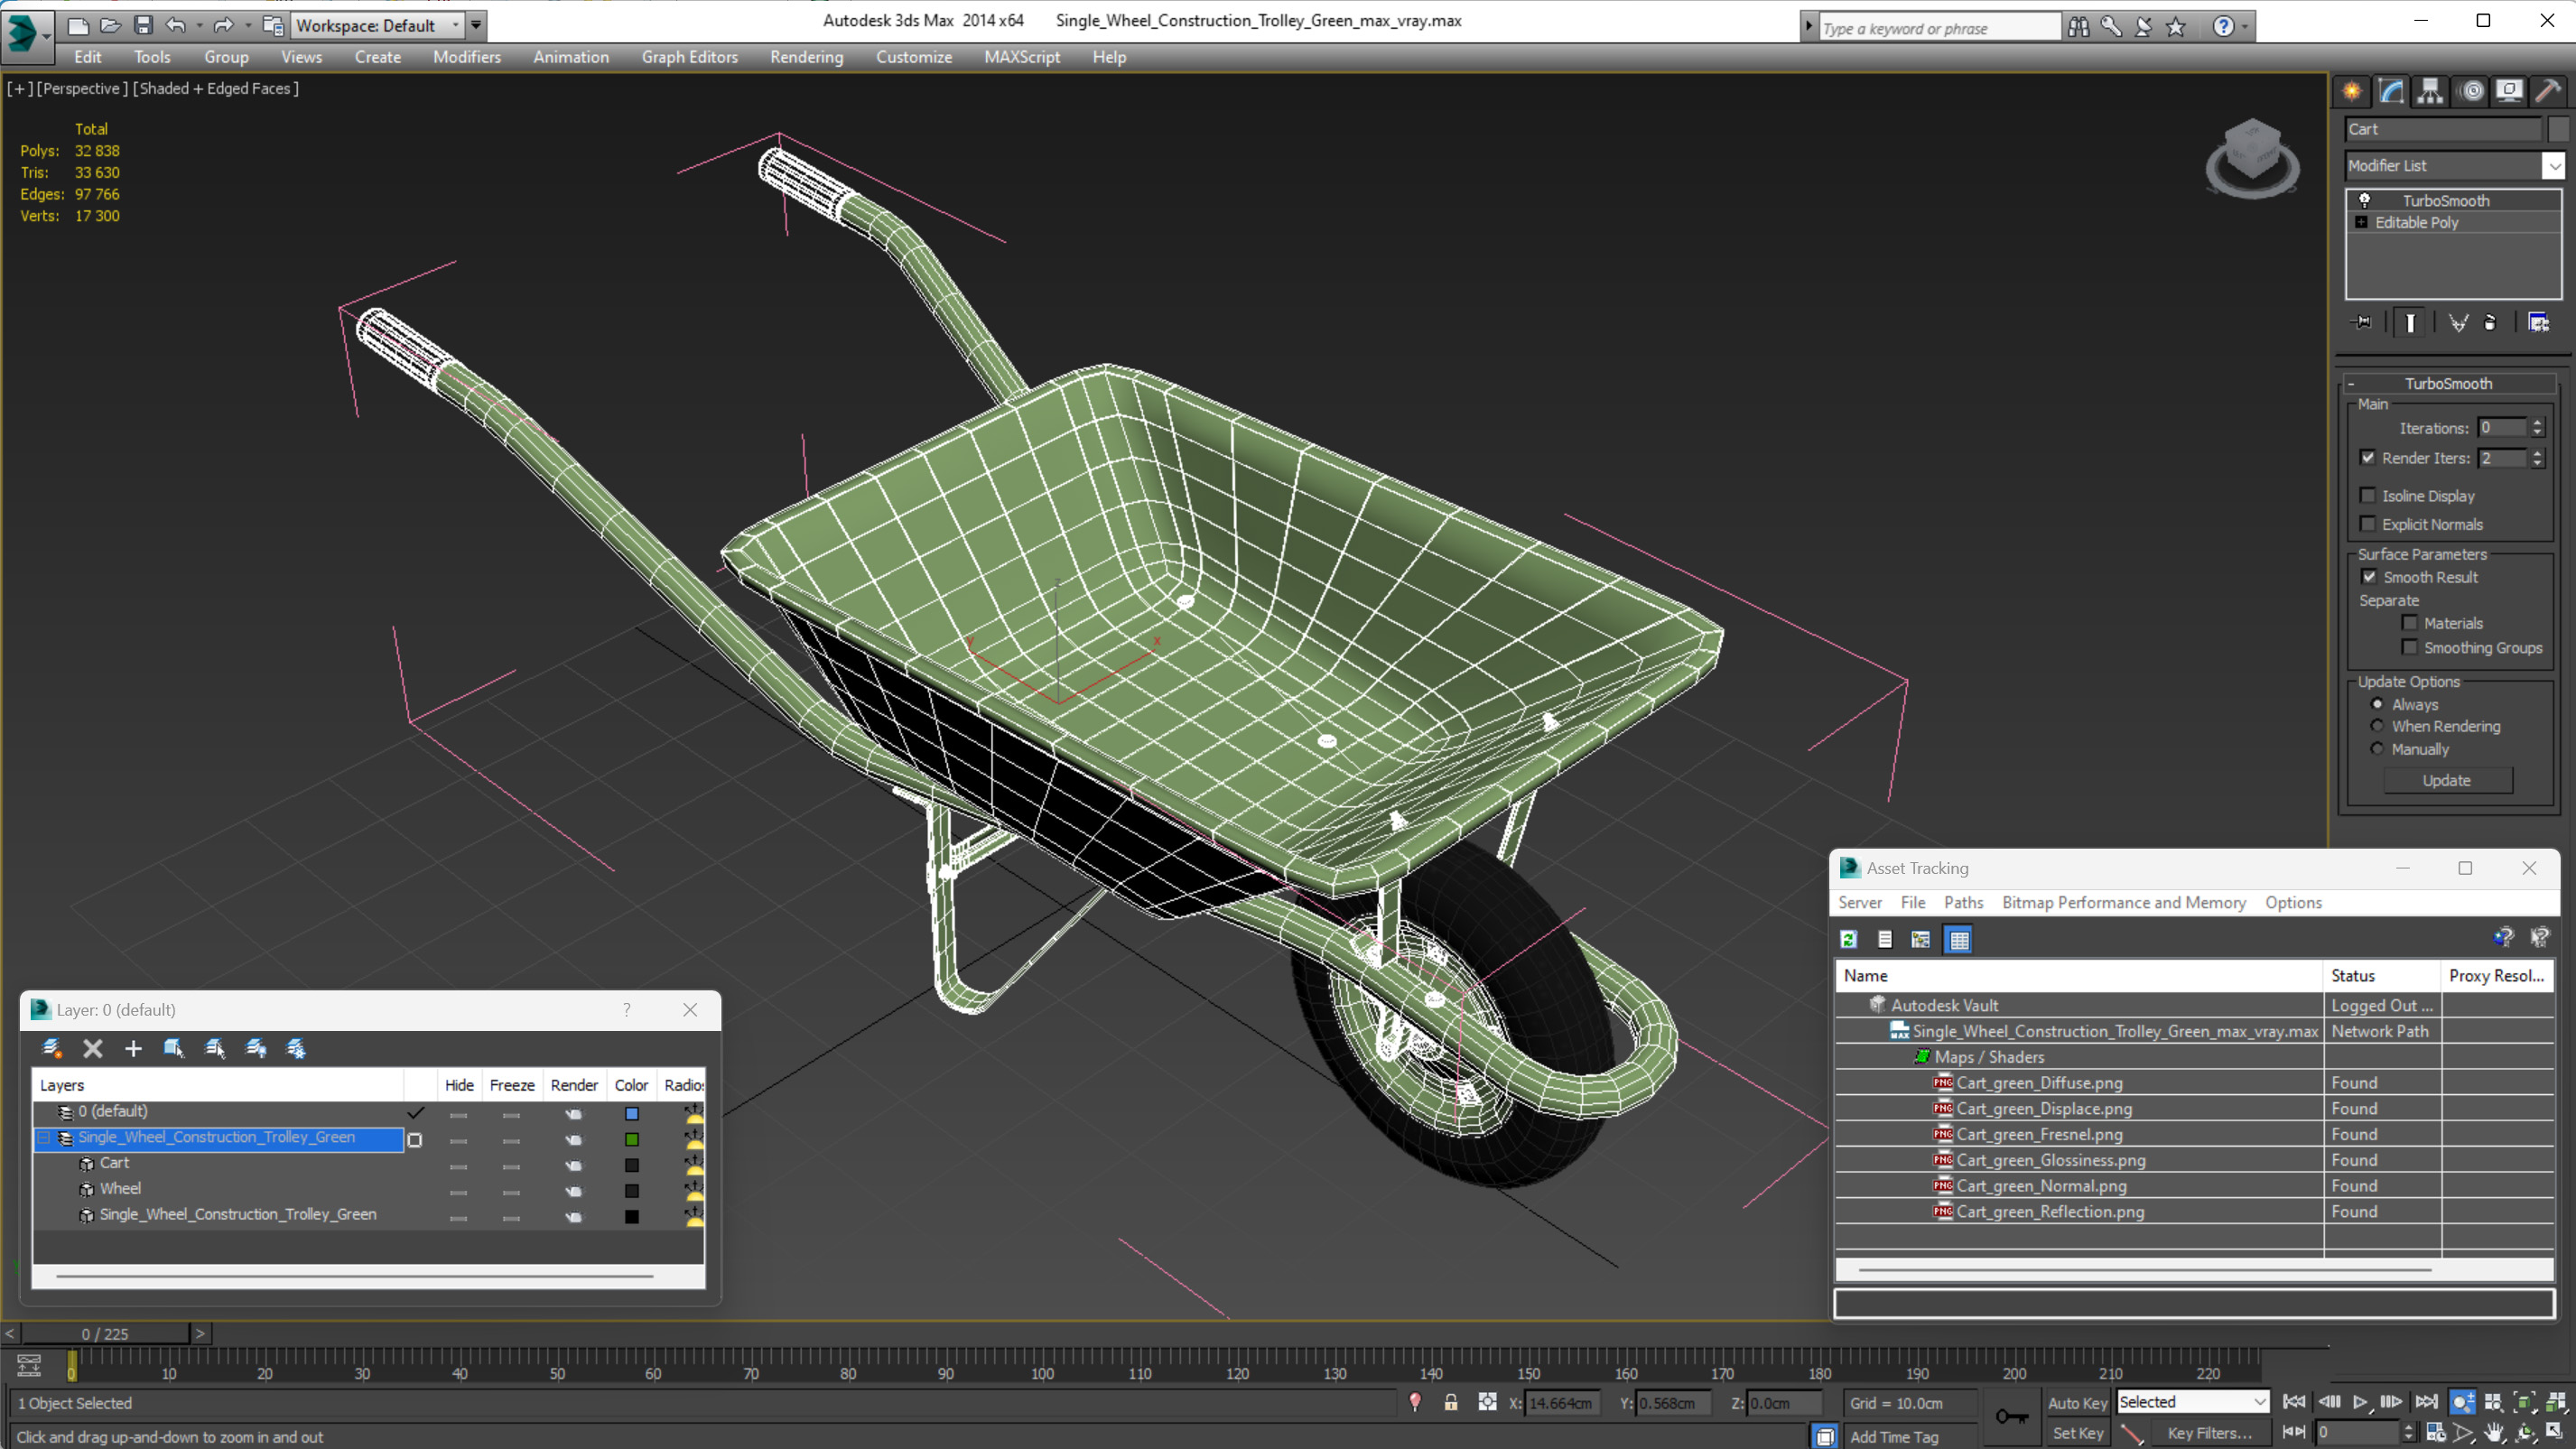This screenshot has width=2576, height=1449.
Task: Click the object name field Cart
Action: pyautogui.click(x=2443, y=129)
